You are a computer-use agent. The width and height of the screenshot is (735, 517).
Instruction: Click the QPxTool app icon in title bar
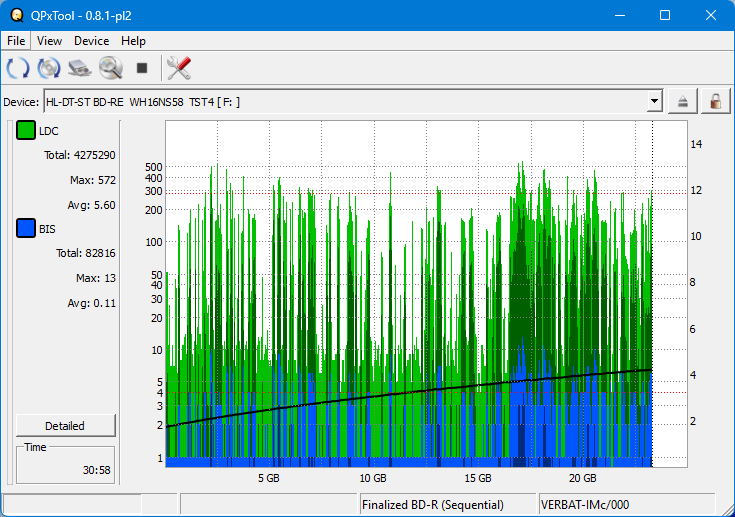[x=17, y=15]
